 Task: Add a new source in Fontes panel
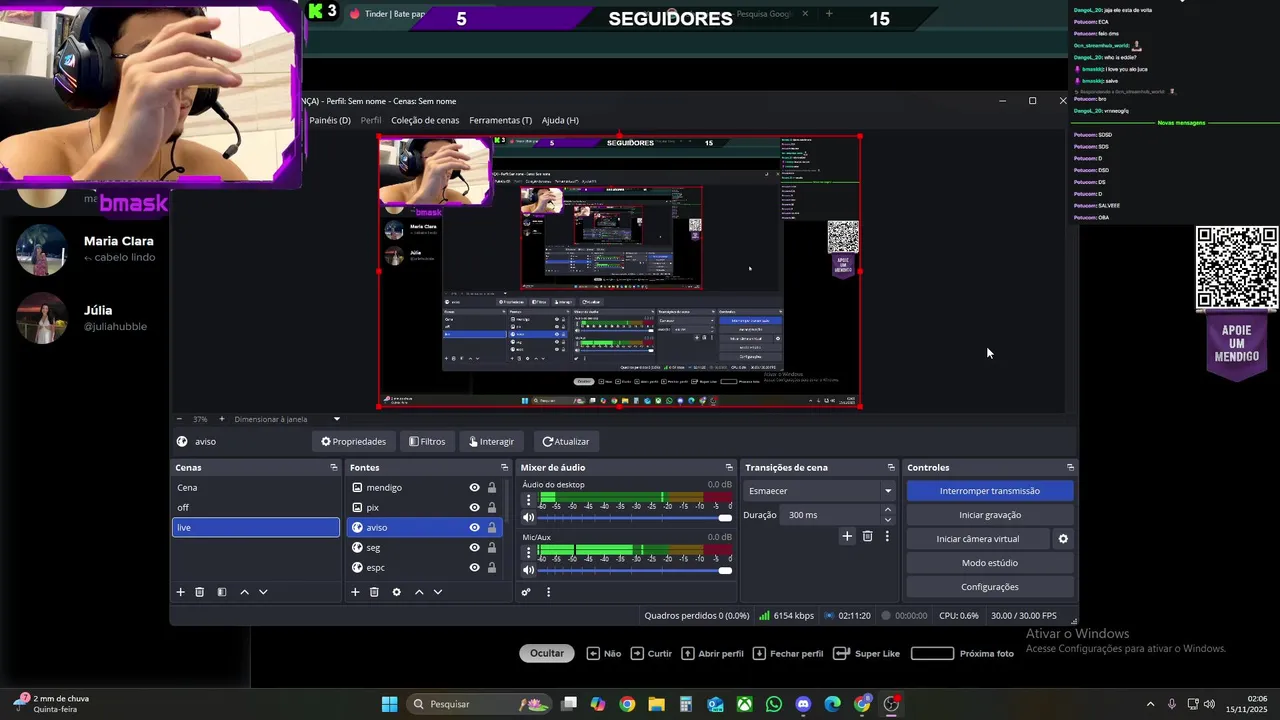[355, 592]
